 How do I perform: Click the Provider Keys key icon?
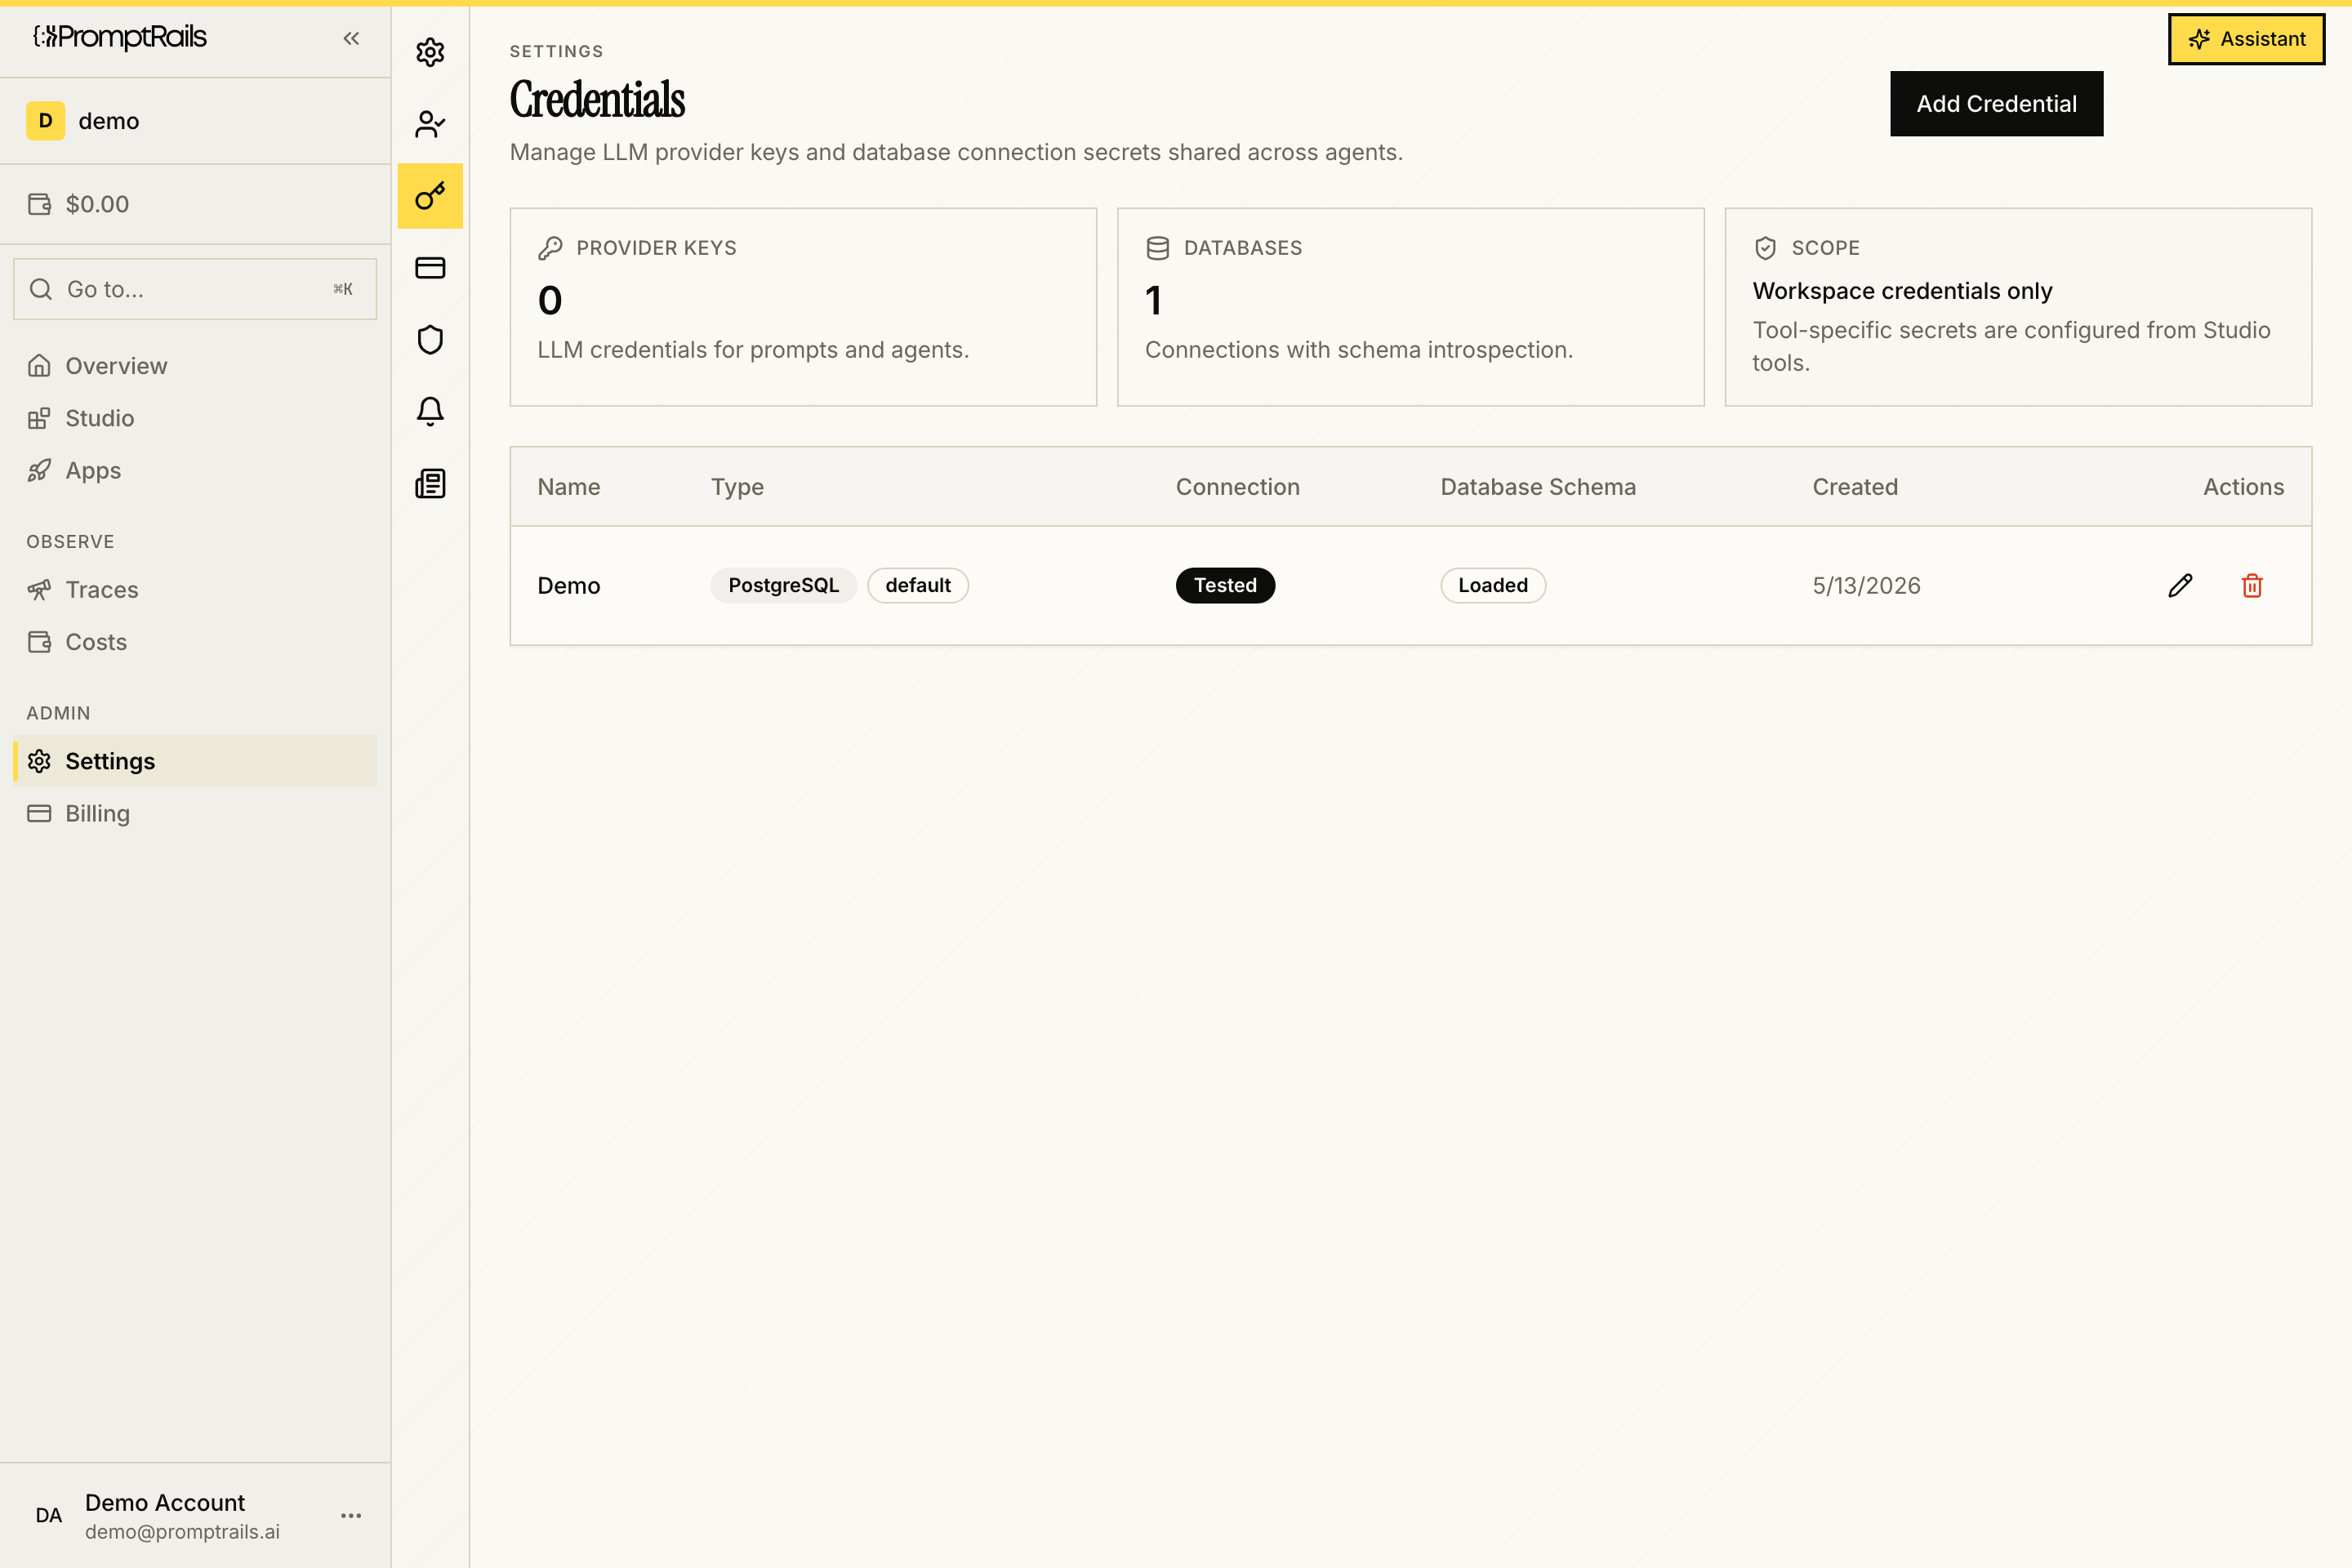[x=550, y=248]
